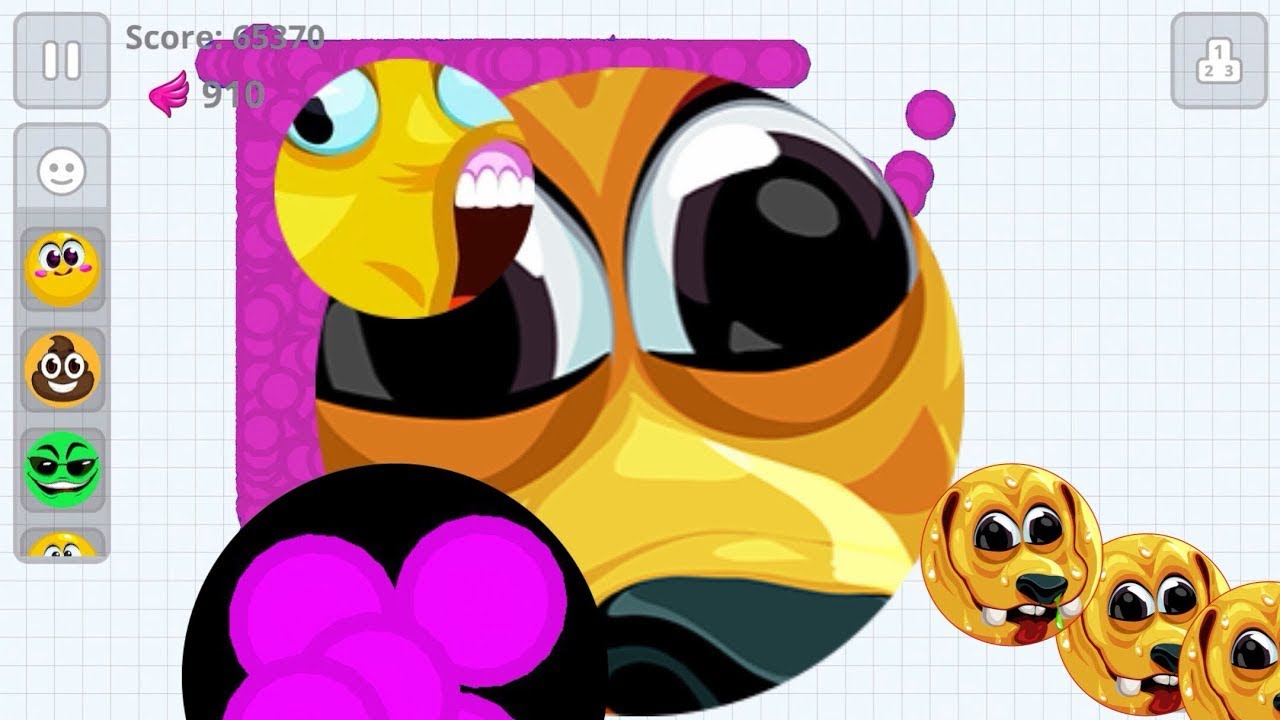
Task: Click the pink wing boost icon
Action: (x=169, y=94)
